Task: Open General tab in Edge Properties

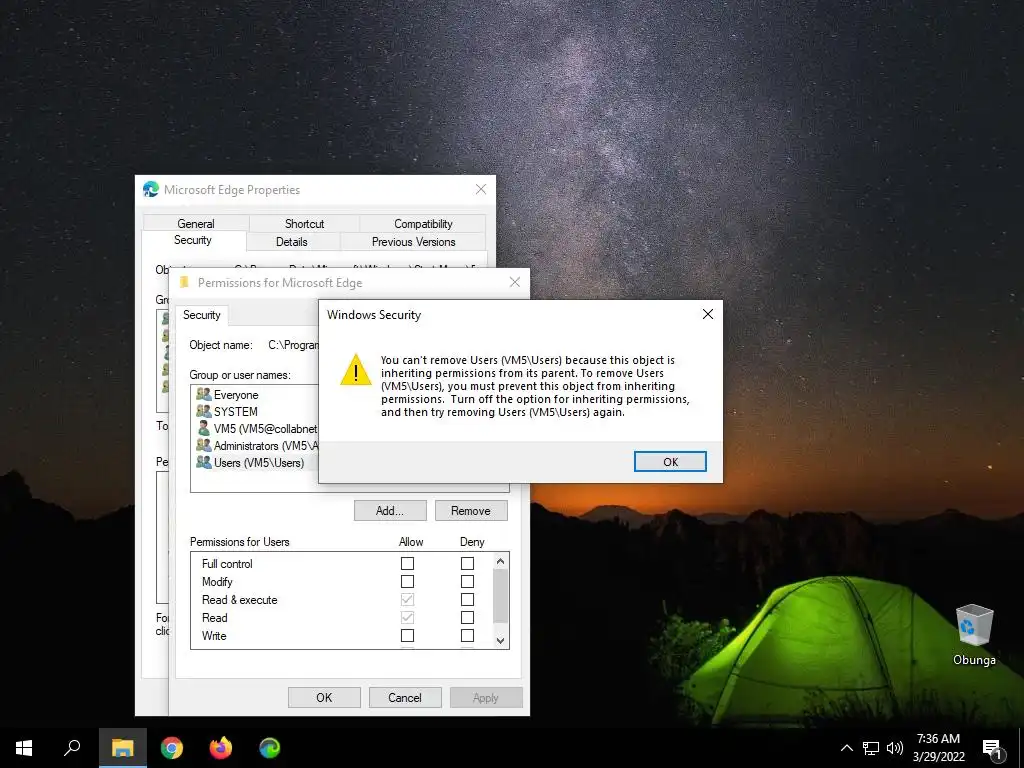Action: point(196,223)
